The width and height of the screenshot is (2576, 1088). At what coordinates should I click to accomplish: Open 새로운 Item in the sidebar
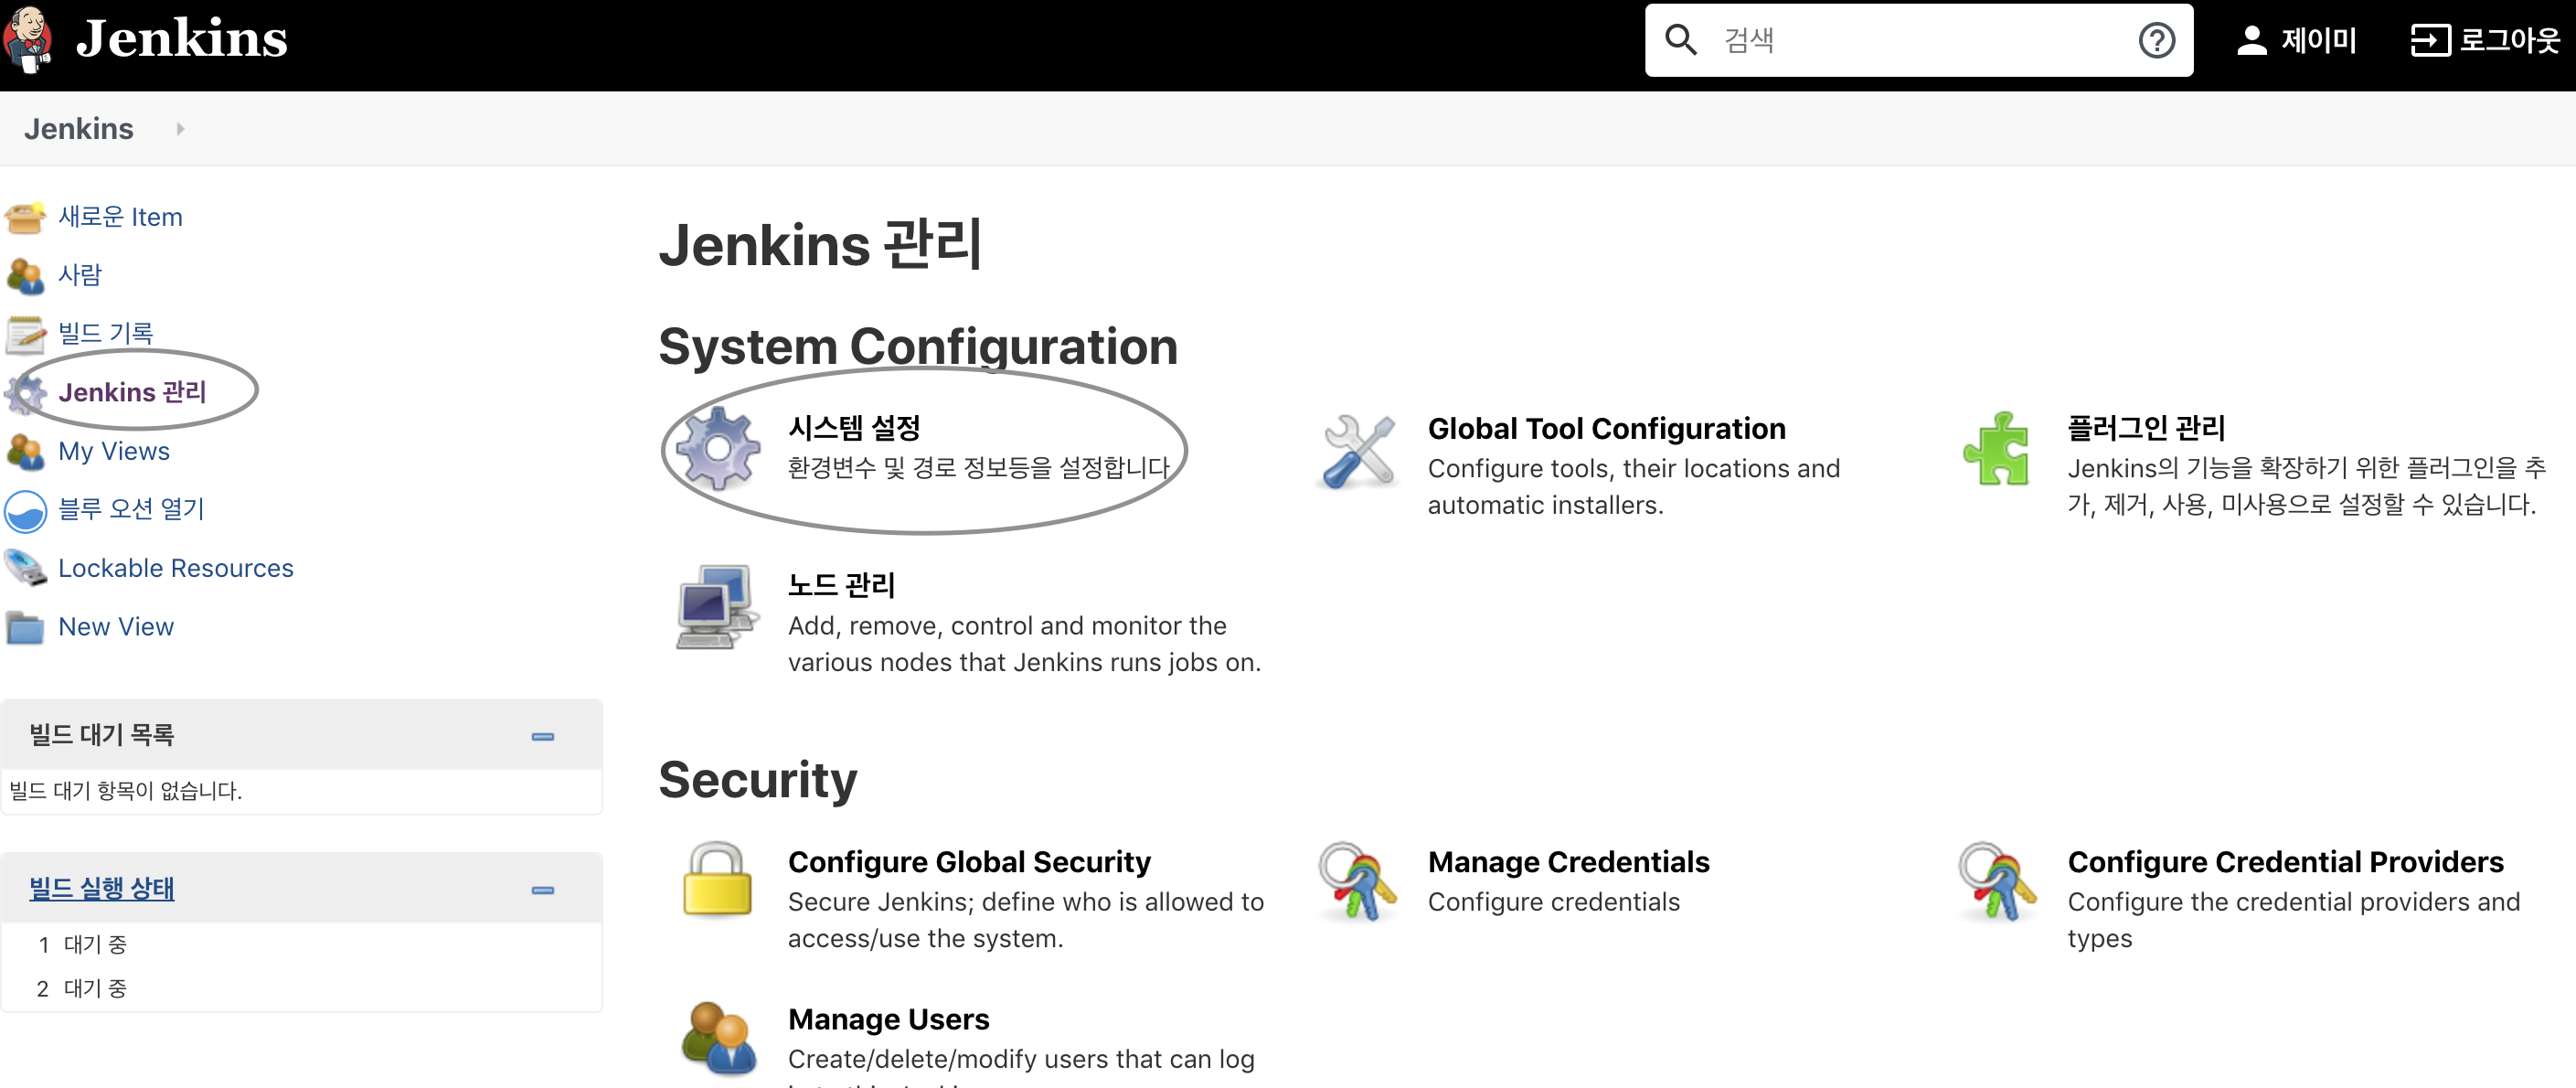pos(120,217)
